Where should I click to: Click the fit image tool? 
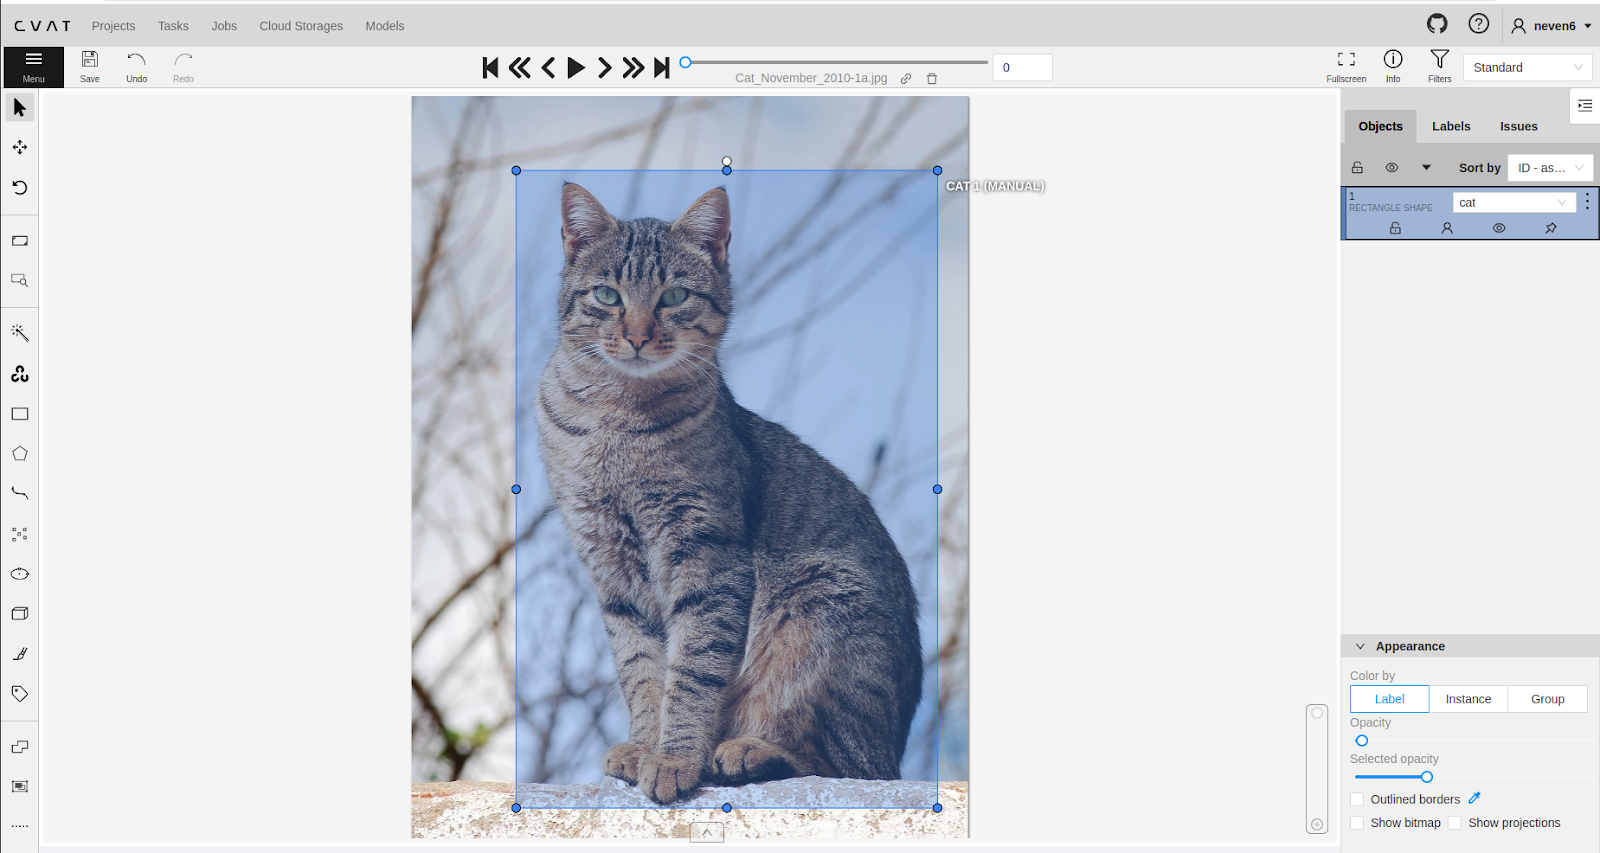coord(20,241)
